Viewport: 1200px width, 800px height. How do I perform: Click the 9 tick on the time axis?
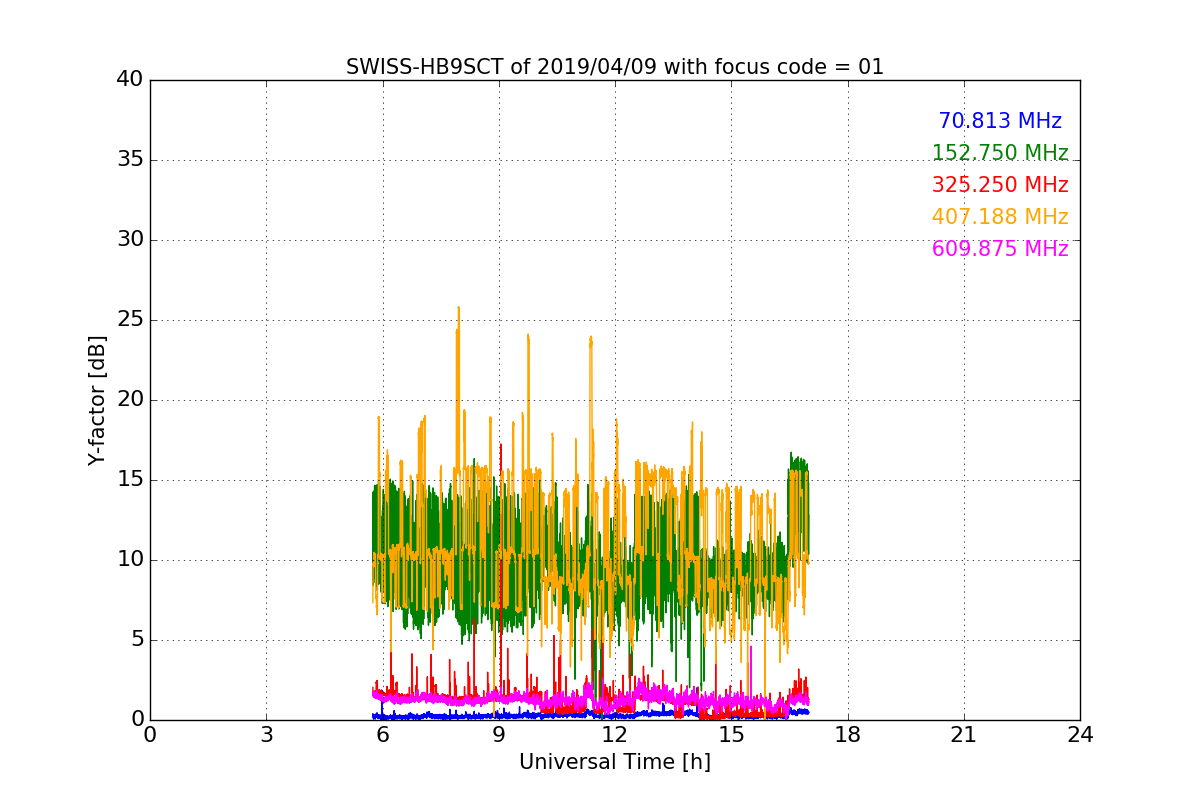[498, 735]
